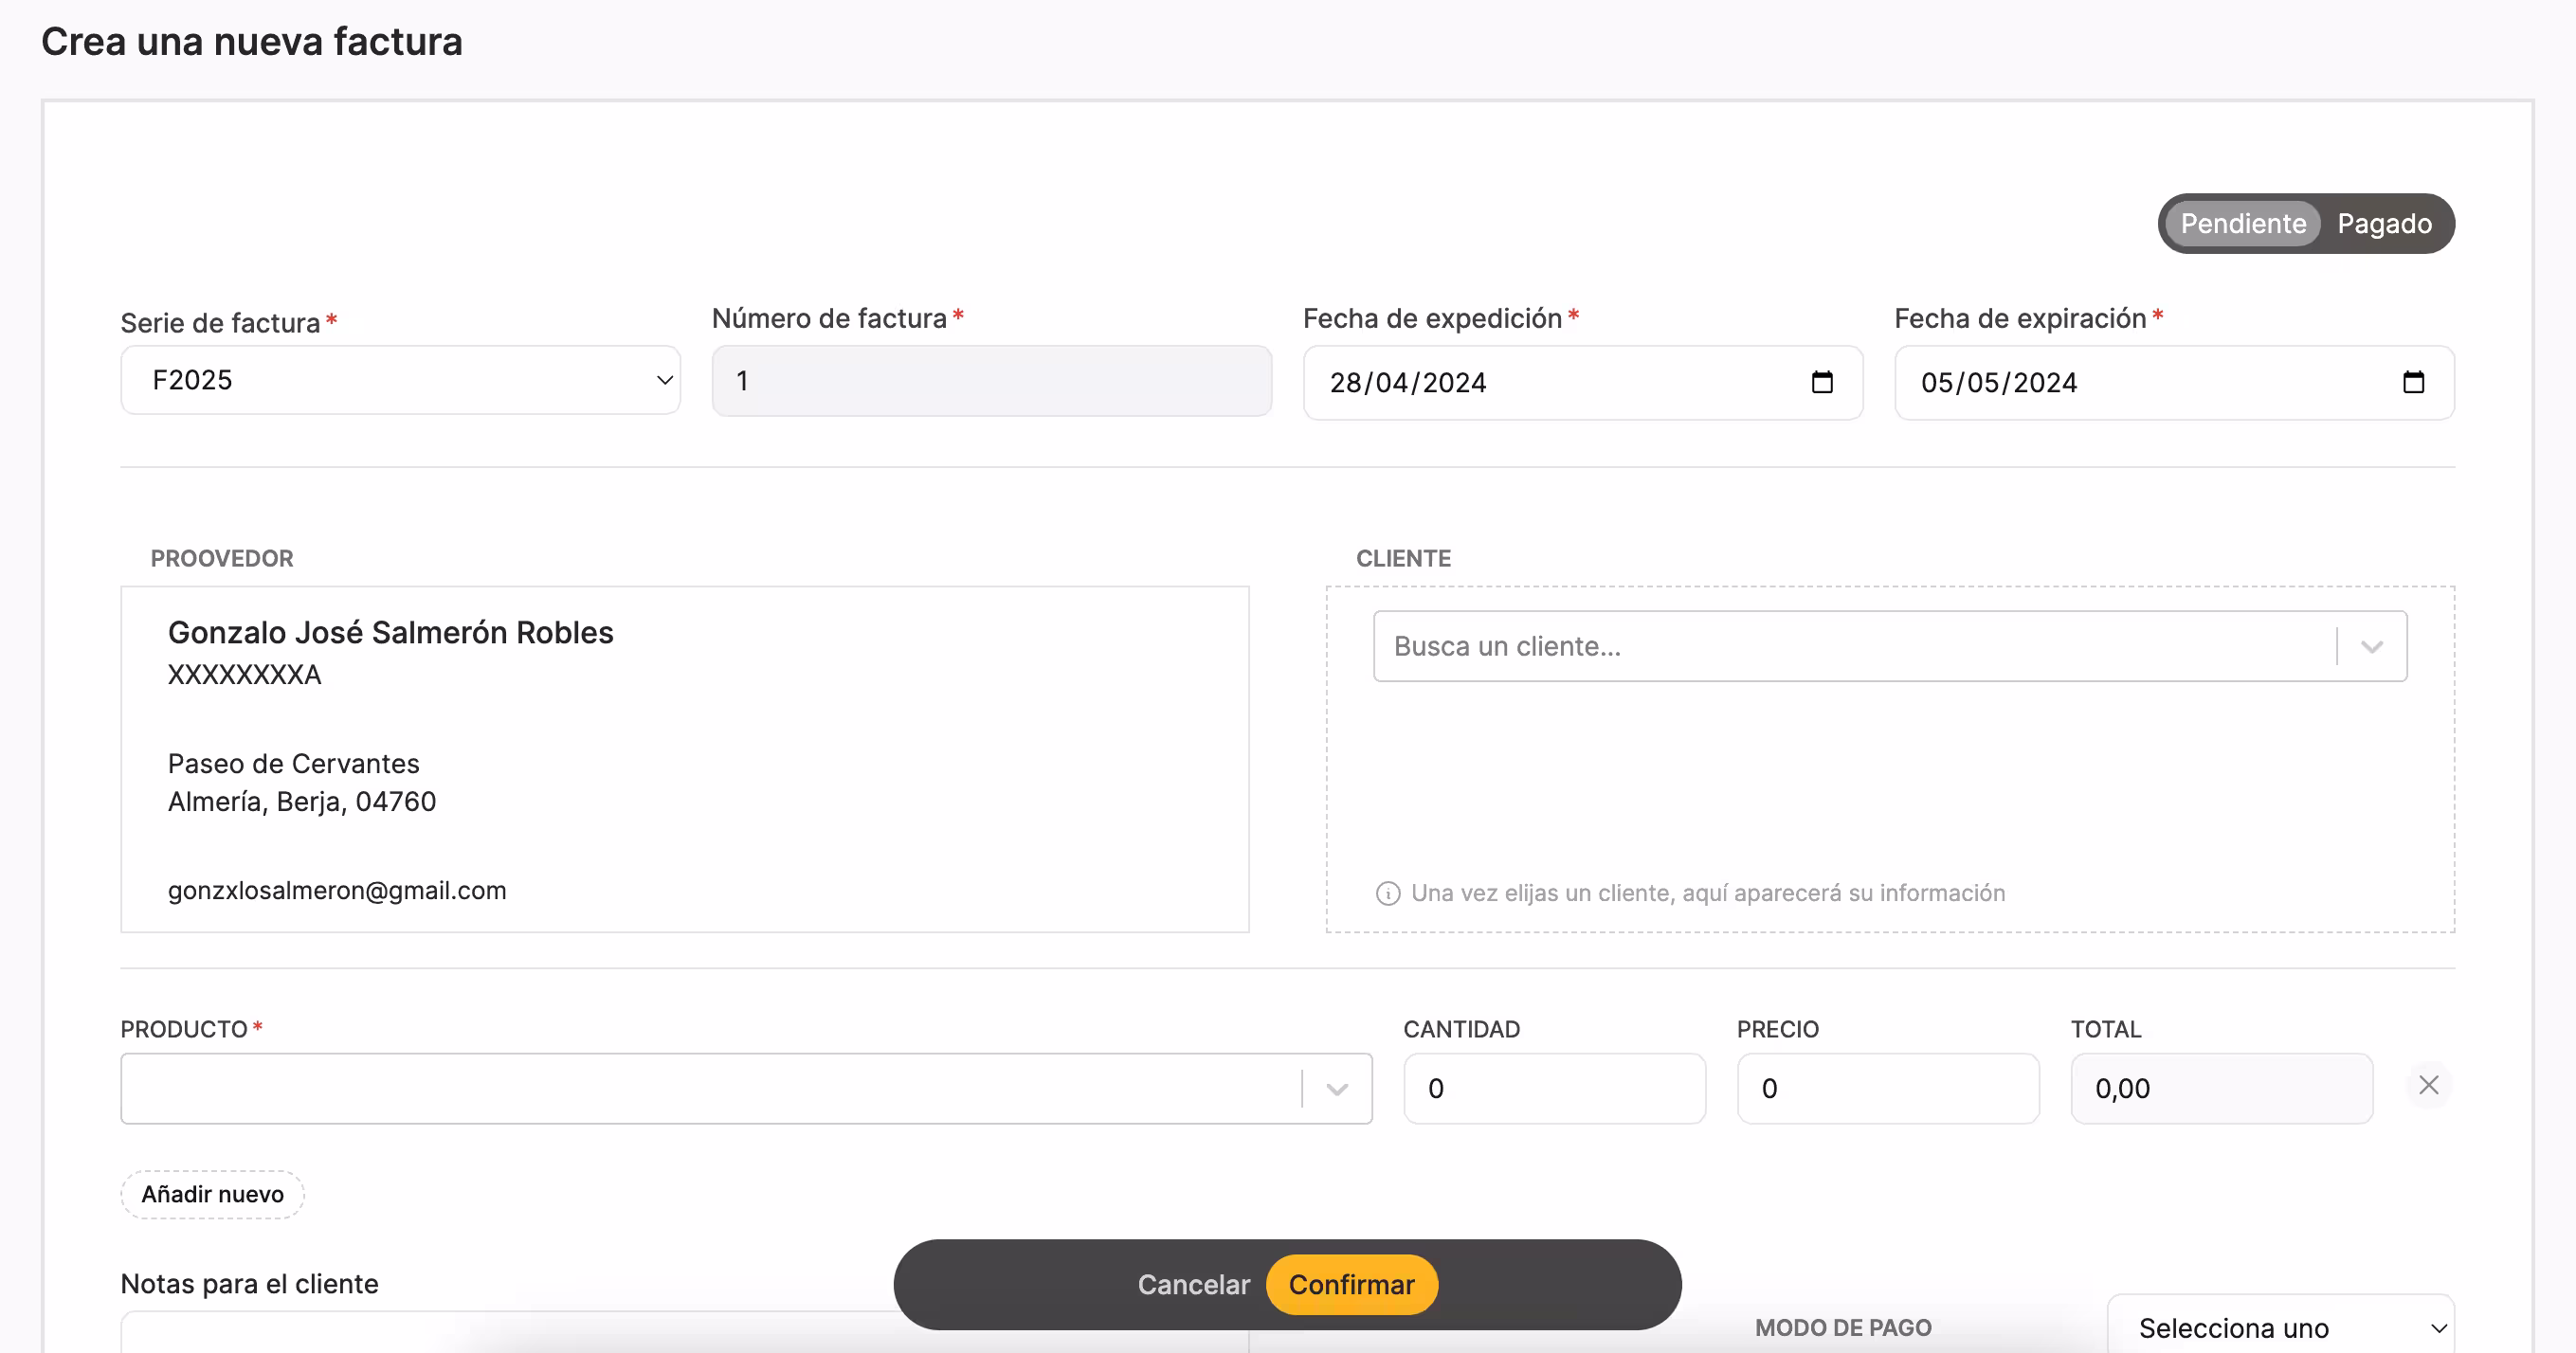Click the TOTAL amount field
2576x1353 pixels.
click(x=2220, y=1089)
